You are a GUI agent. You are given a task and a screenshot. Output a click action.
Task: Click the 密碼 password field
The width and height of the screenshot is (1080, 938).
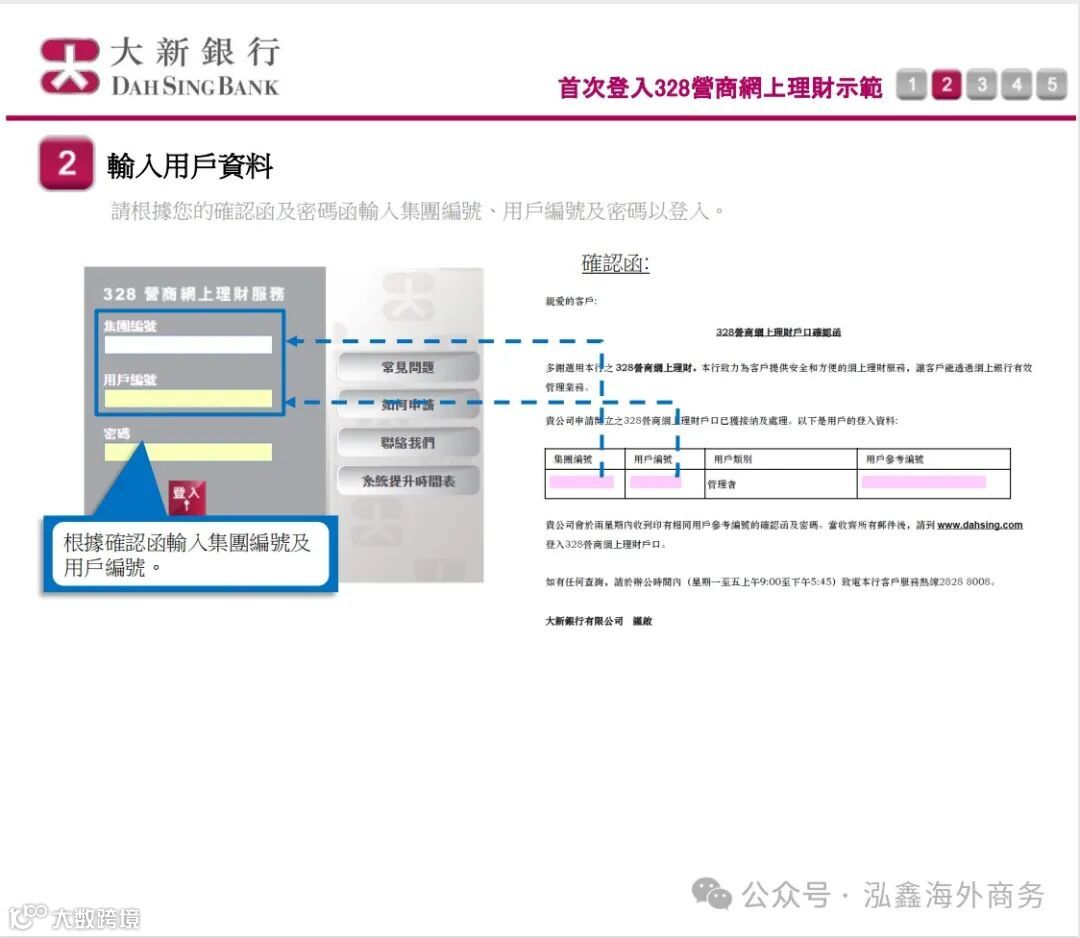click(x=188, y=452)
